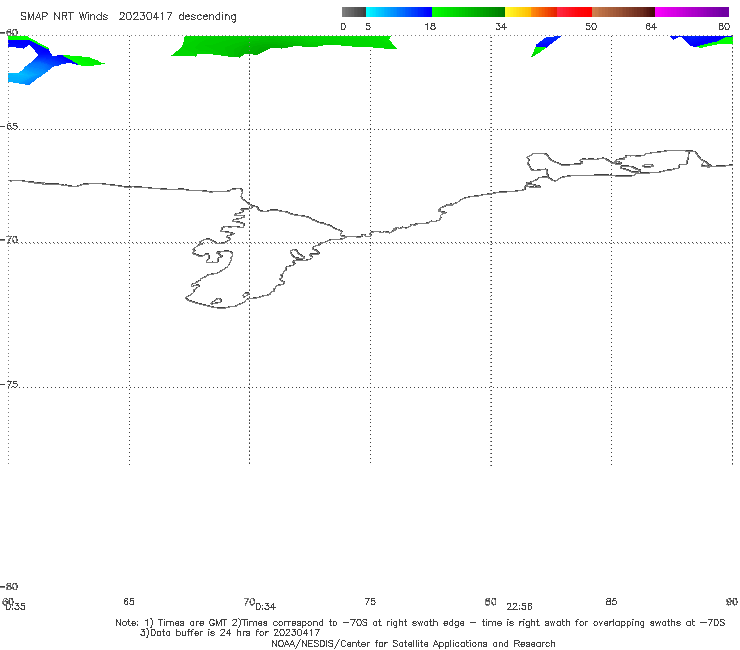Viewport: 740px width, 650px height.
Task: Click the color bar label "18"
Action: point(430,27)
